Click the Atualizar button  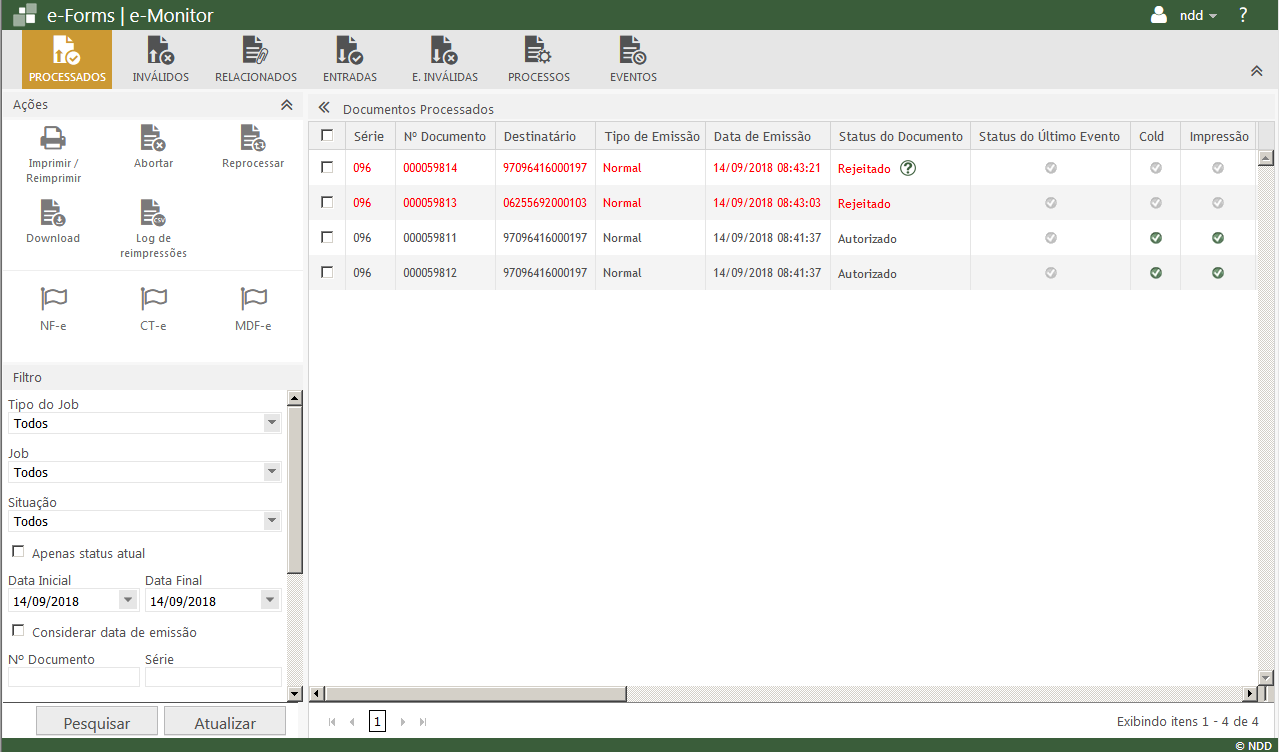[x=225, y=723]
